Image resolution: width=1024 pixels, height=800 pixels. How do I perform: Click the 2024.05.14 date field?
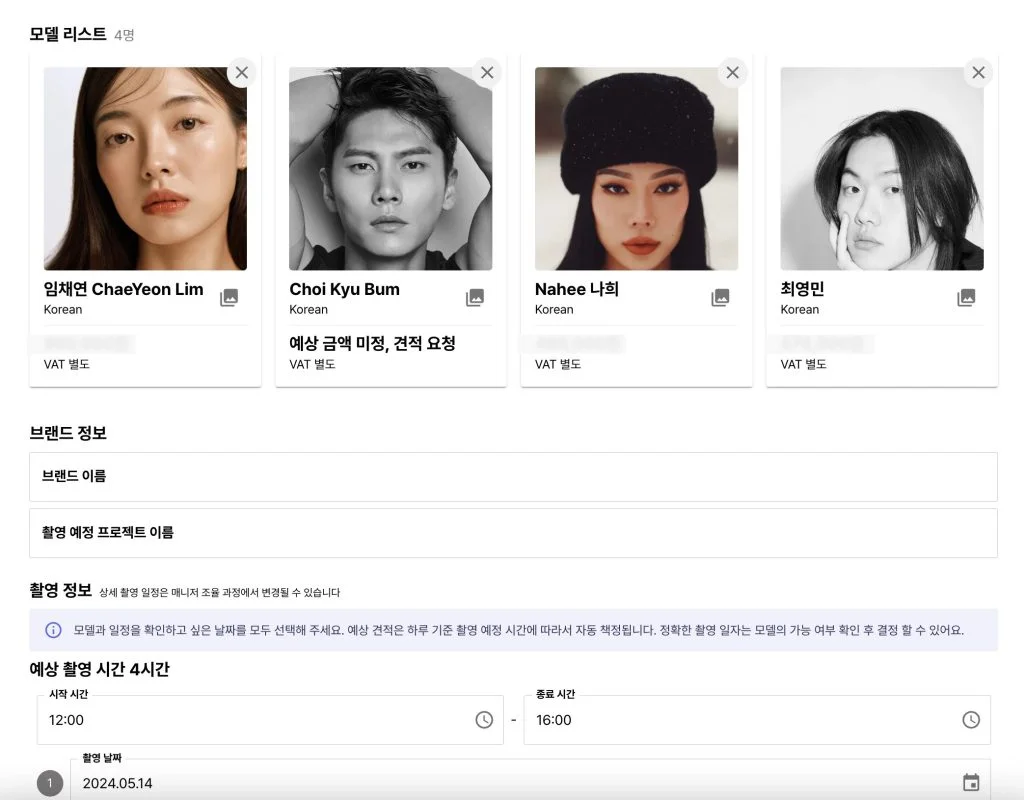click(x=400, y=782)
